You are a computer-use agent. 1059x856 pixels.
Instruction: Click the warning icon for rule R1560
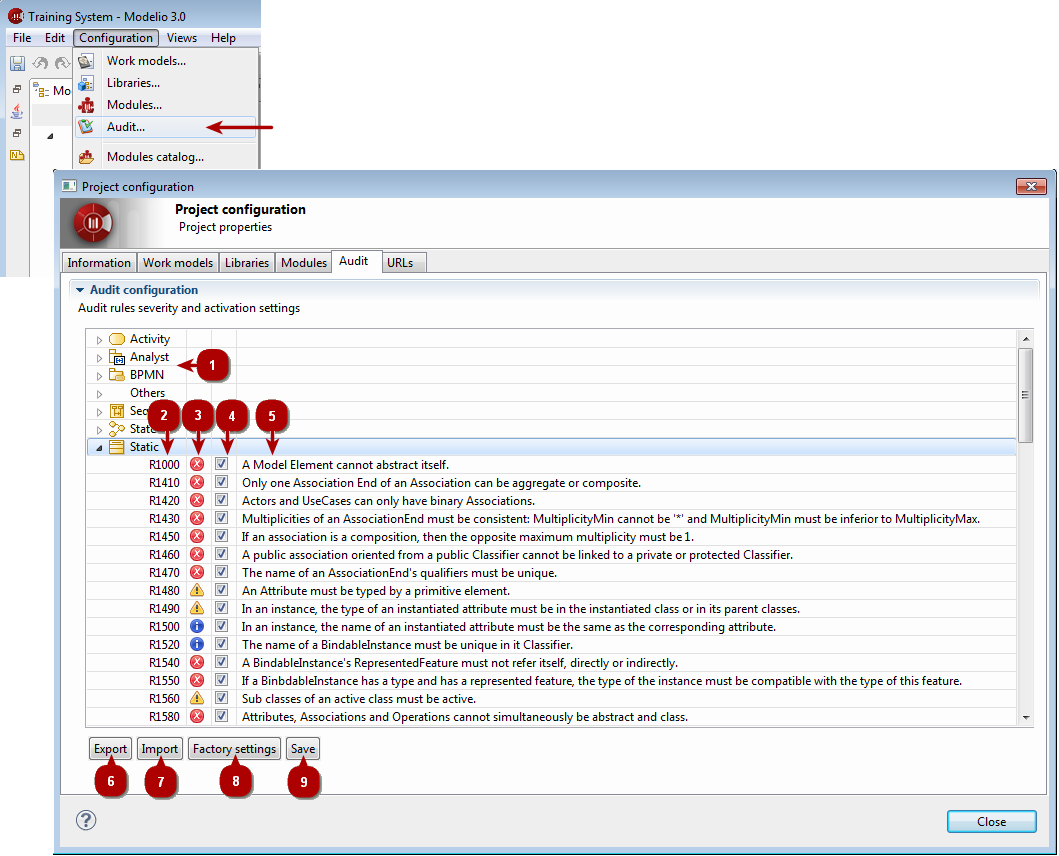[x=197, y=699]
